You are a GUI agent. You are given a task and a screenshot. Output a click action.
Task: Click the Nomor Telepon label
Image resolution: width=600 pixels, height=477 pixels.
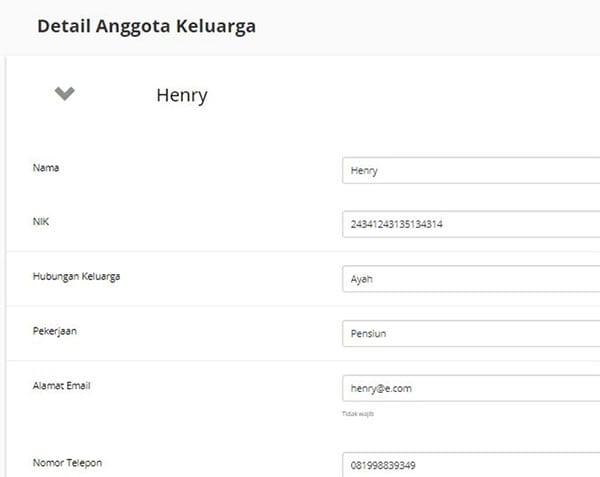pos(67,462)
